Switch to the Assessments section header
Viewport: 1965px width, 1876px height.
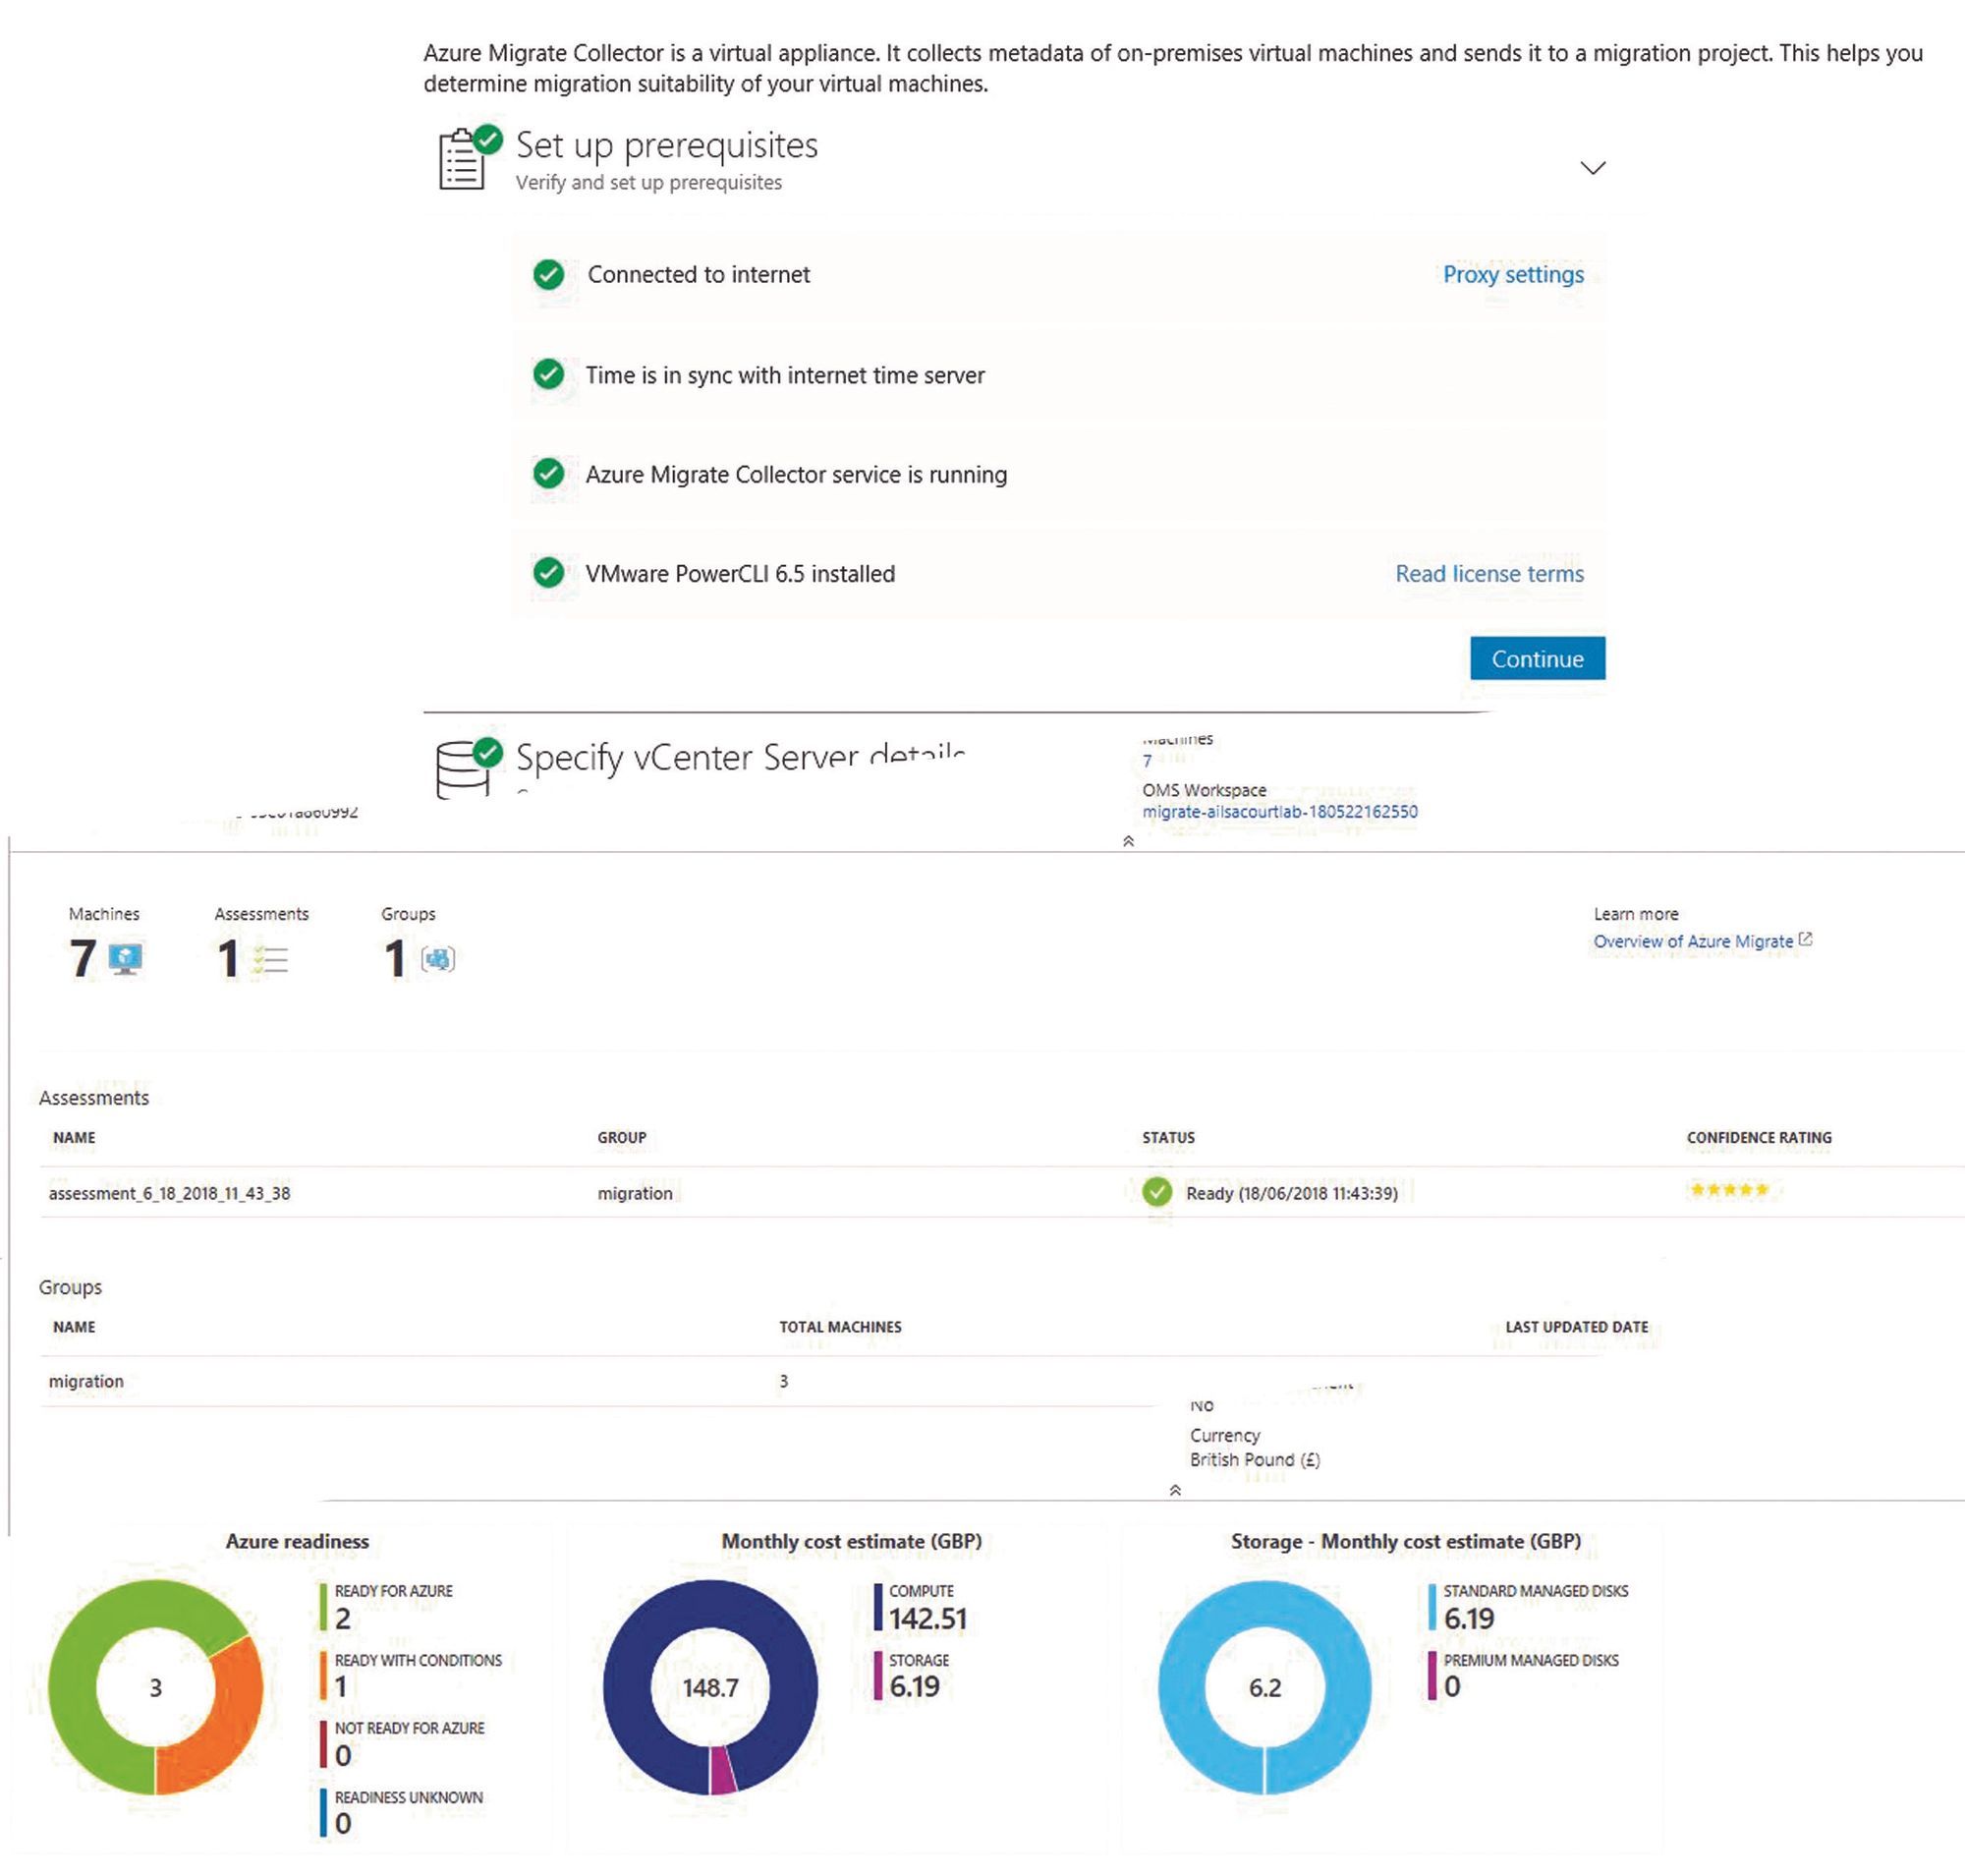93,1097
